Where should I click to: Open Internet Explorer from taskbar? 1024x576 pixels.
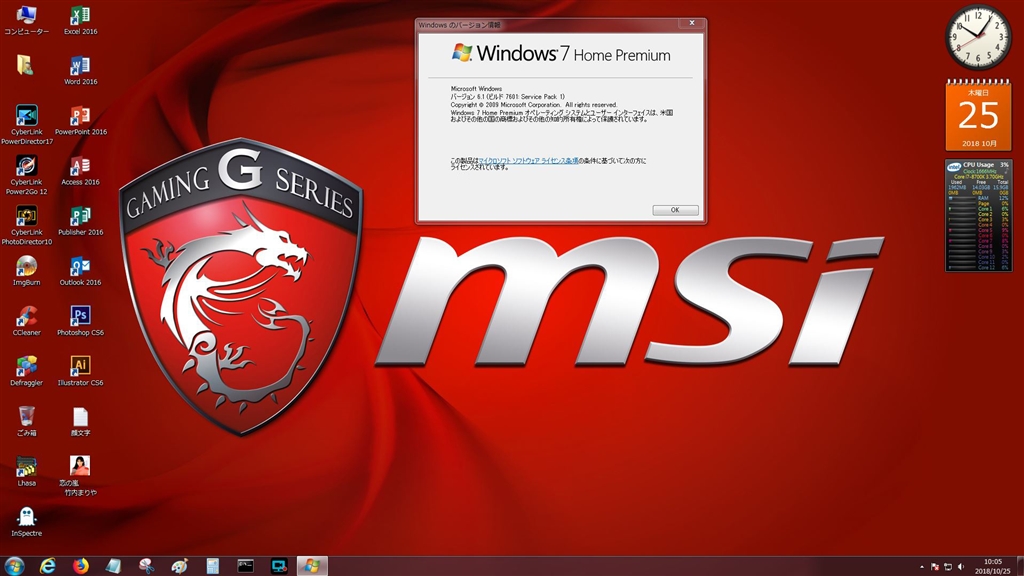tap(48, 566)
